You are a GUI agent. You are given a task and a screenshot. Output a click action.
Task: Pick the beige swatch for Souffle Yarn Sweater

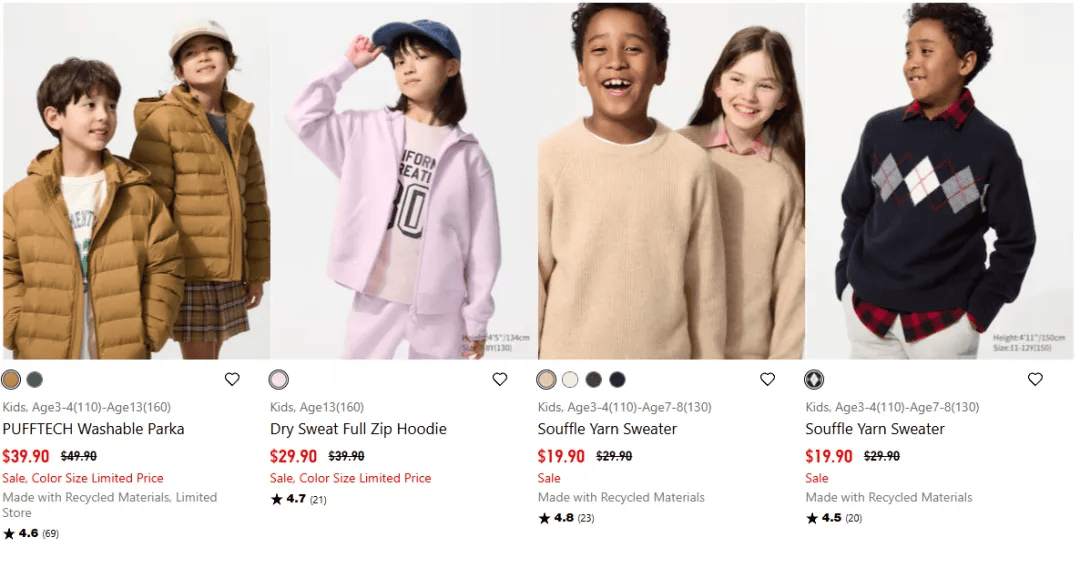tap(546, 380)
